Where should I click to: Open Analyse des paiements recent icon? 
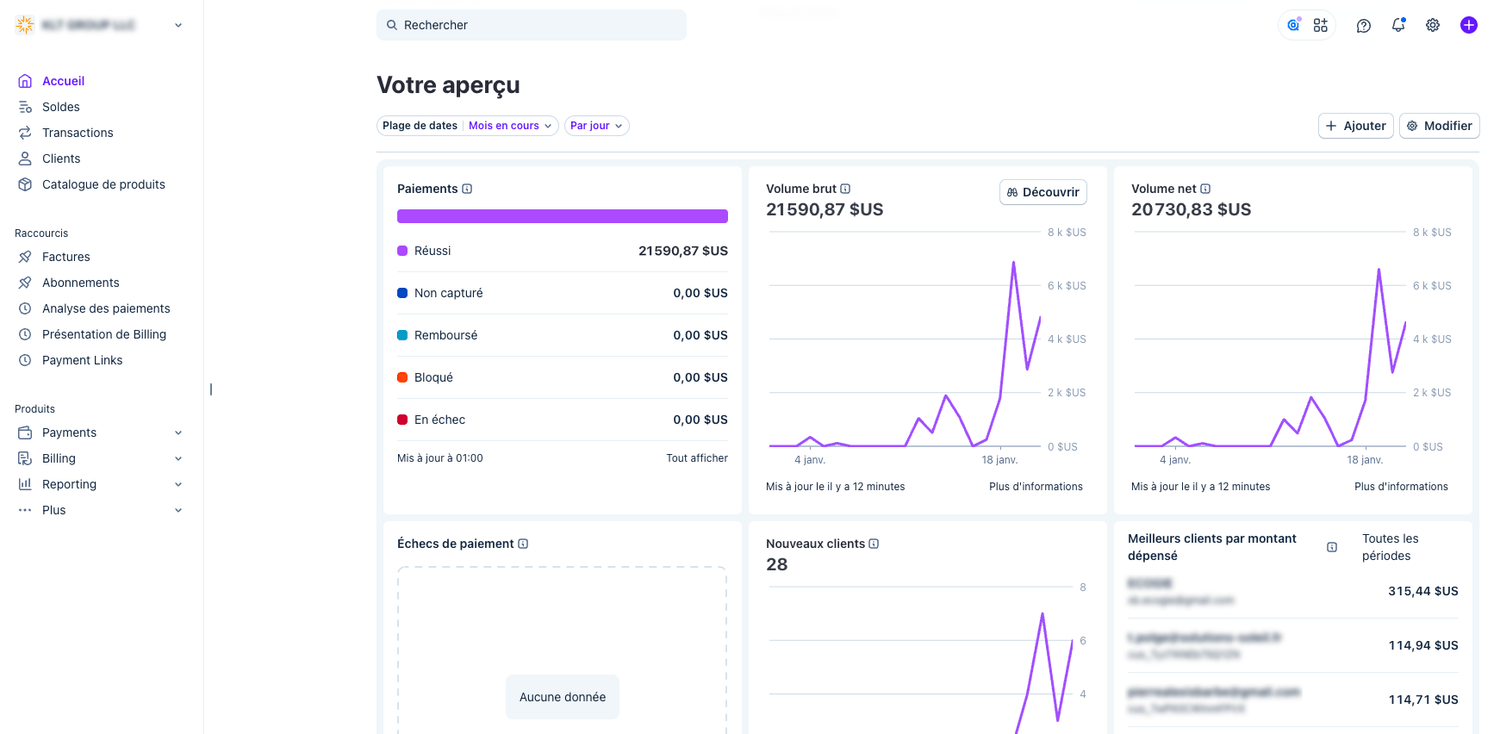(25, 309)
